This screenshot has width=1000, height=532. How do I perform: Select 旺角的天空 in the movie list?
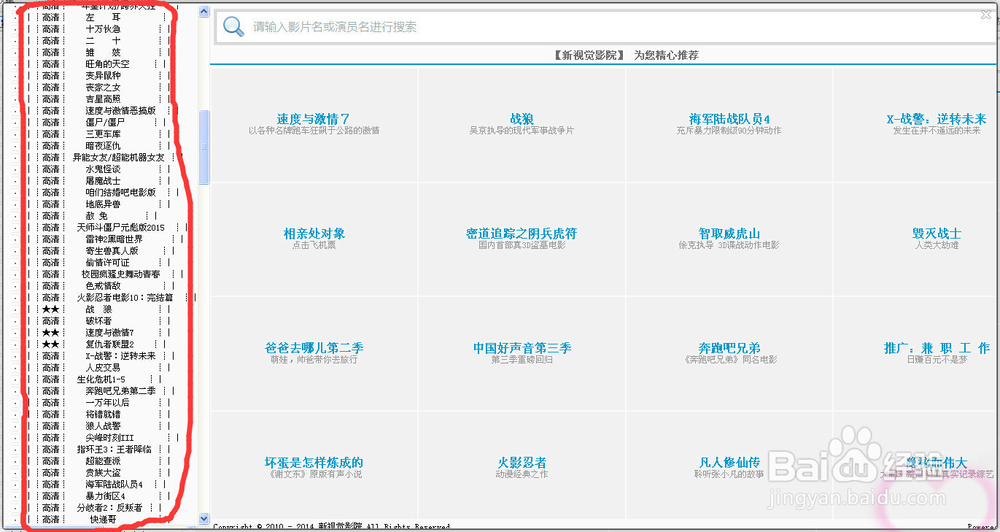click(107, 64)
